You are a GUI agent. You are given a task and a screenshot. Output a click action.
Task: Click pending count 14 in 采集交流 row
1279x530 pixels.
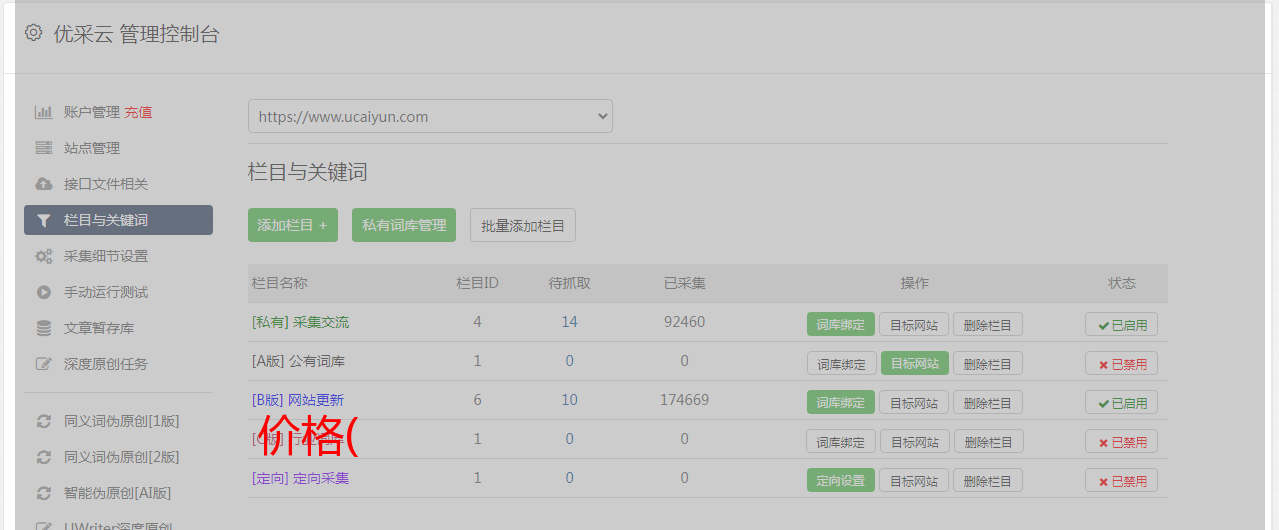(570, 322)
